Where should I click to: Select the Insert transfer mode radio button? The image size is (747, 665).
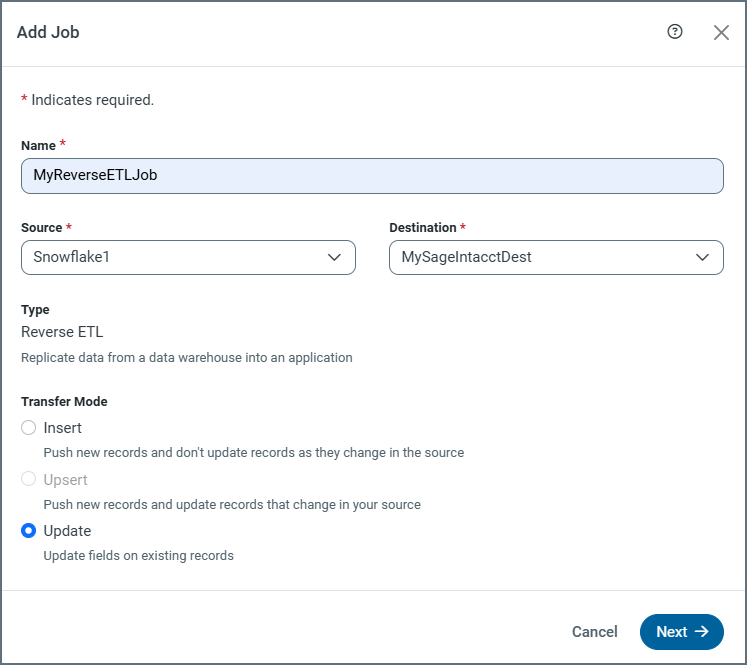(x=29, y=428)
